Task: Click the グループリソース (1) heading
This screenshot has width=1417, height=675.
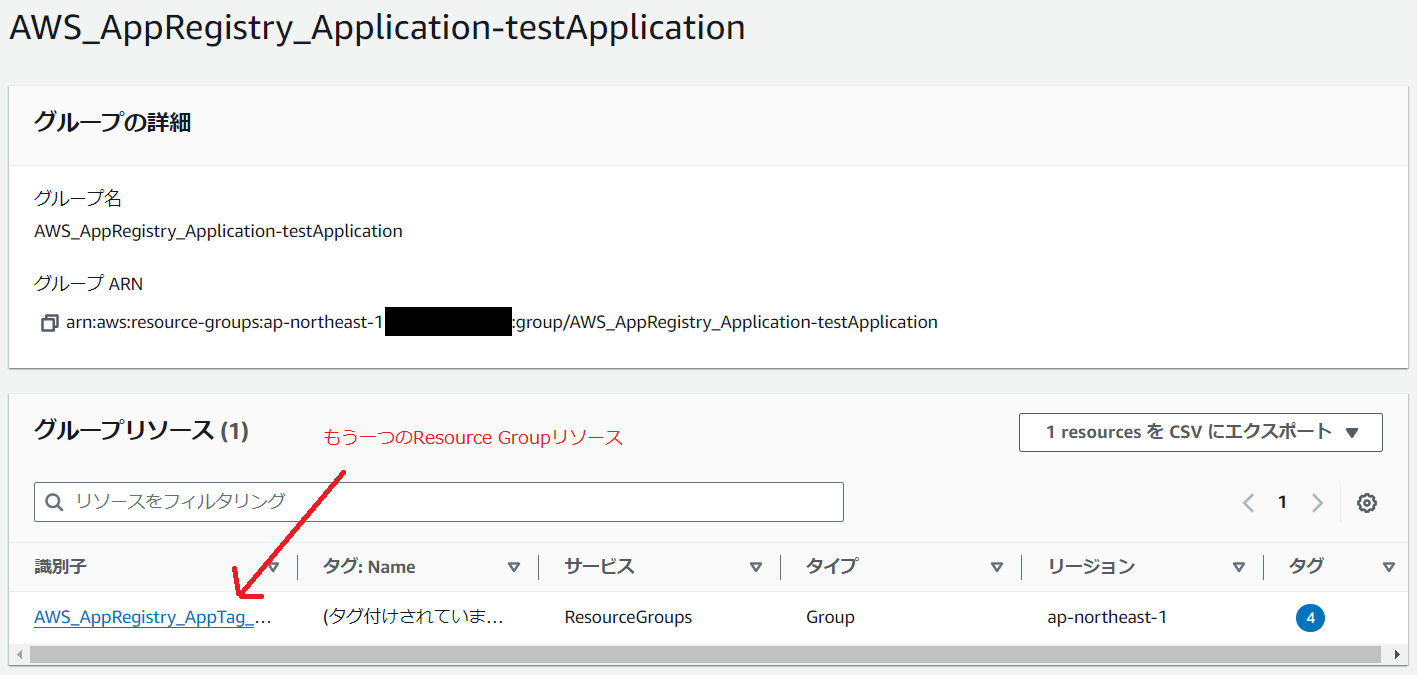Action: [x=141, y=431]
